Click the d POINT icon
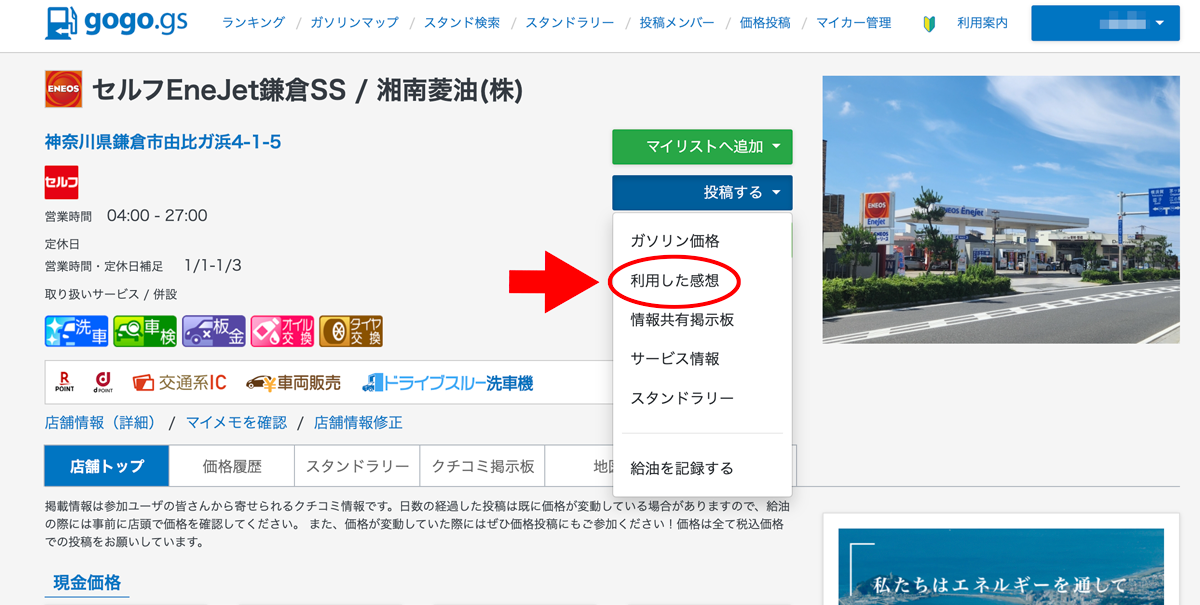This screenshot has width=1200, height=605. (102, 382)
